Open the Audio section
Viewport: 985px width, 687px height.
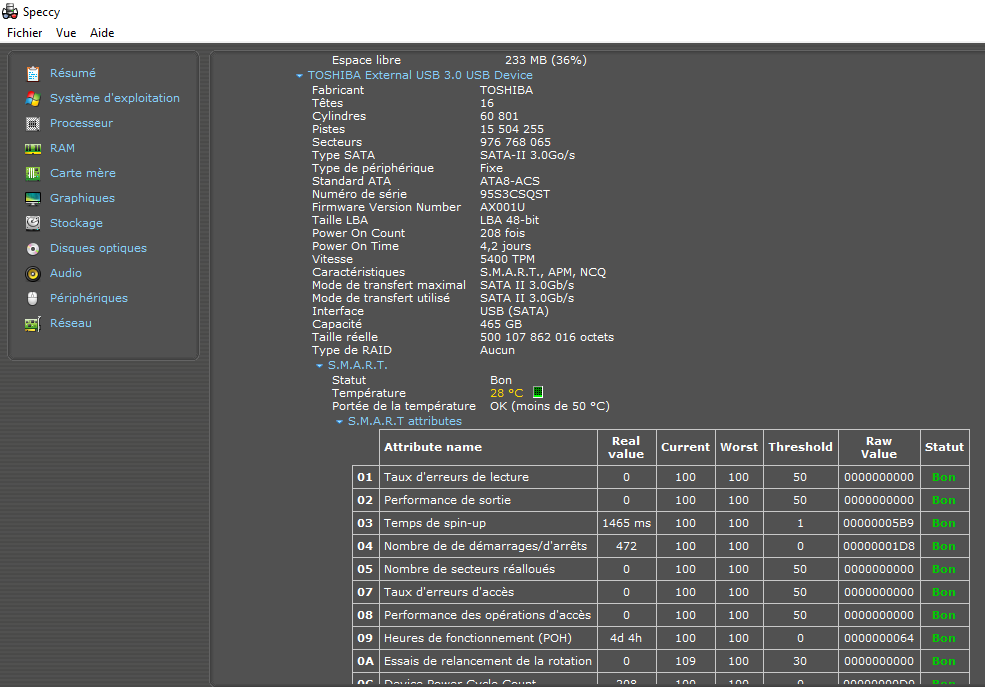click(65, 273)
